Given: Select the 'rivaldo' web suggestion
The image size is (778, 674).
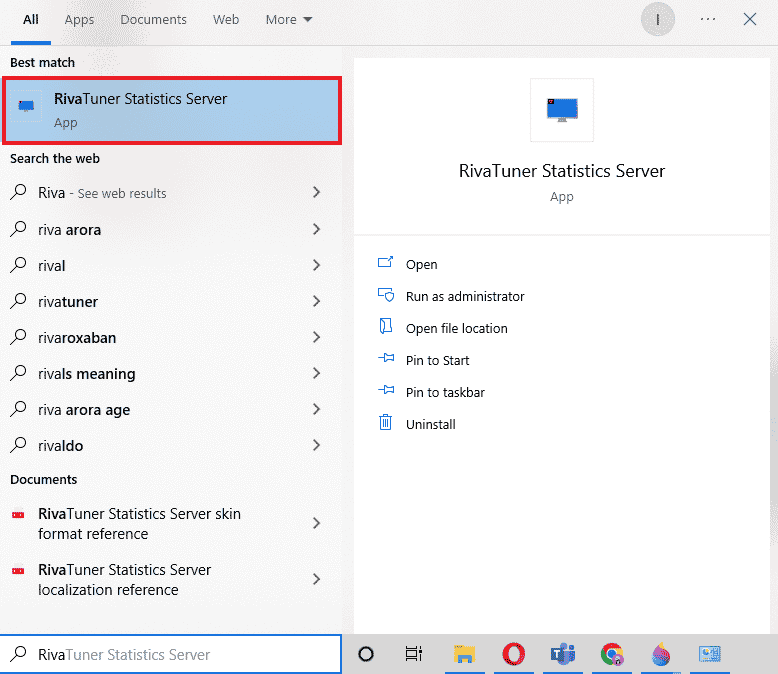Looking at the screenshot, I should coord(172,445).
